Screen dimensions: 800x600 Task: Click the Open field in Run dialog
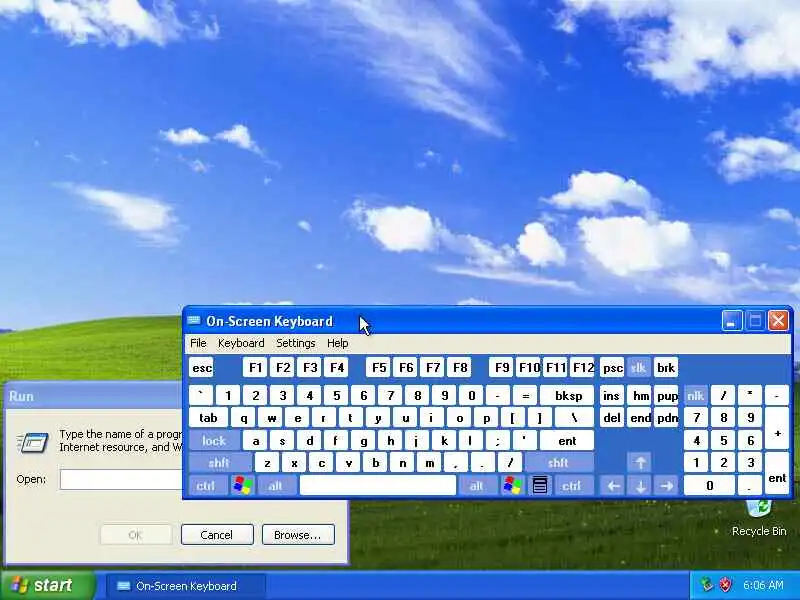tap(121, 480)
